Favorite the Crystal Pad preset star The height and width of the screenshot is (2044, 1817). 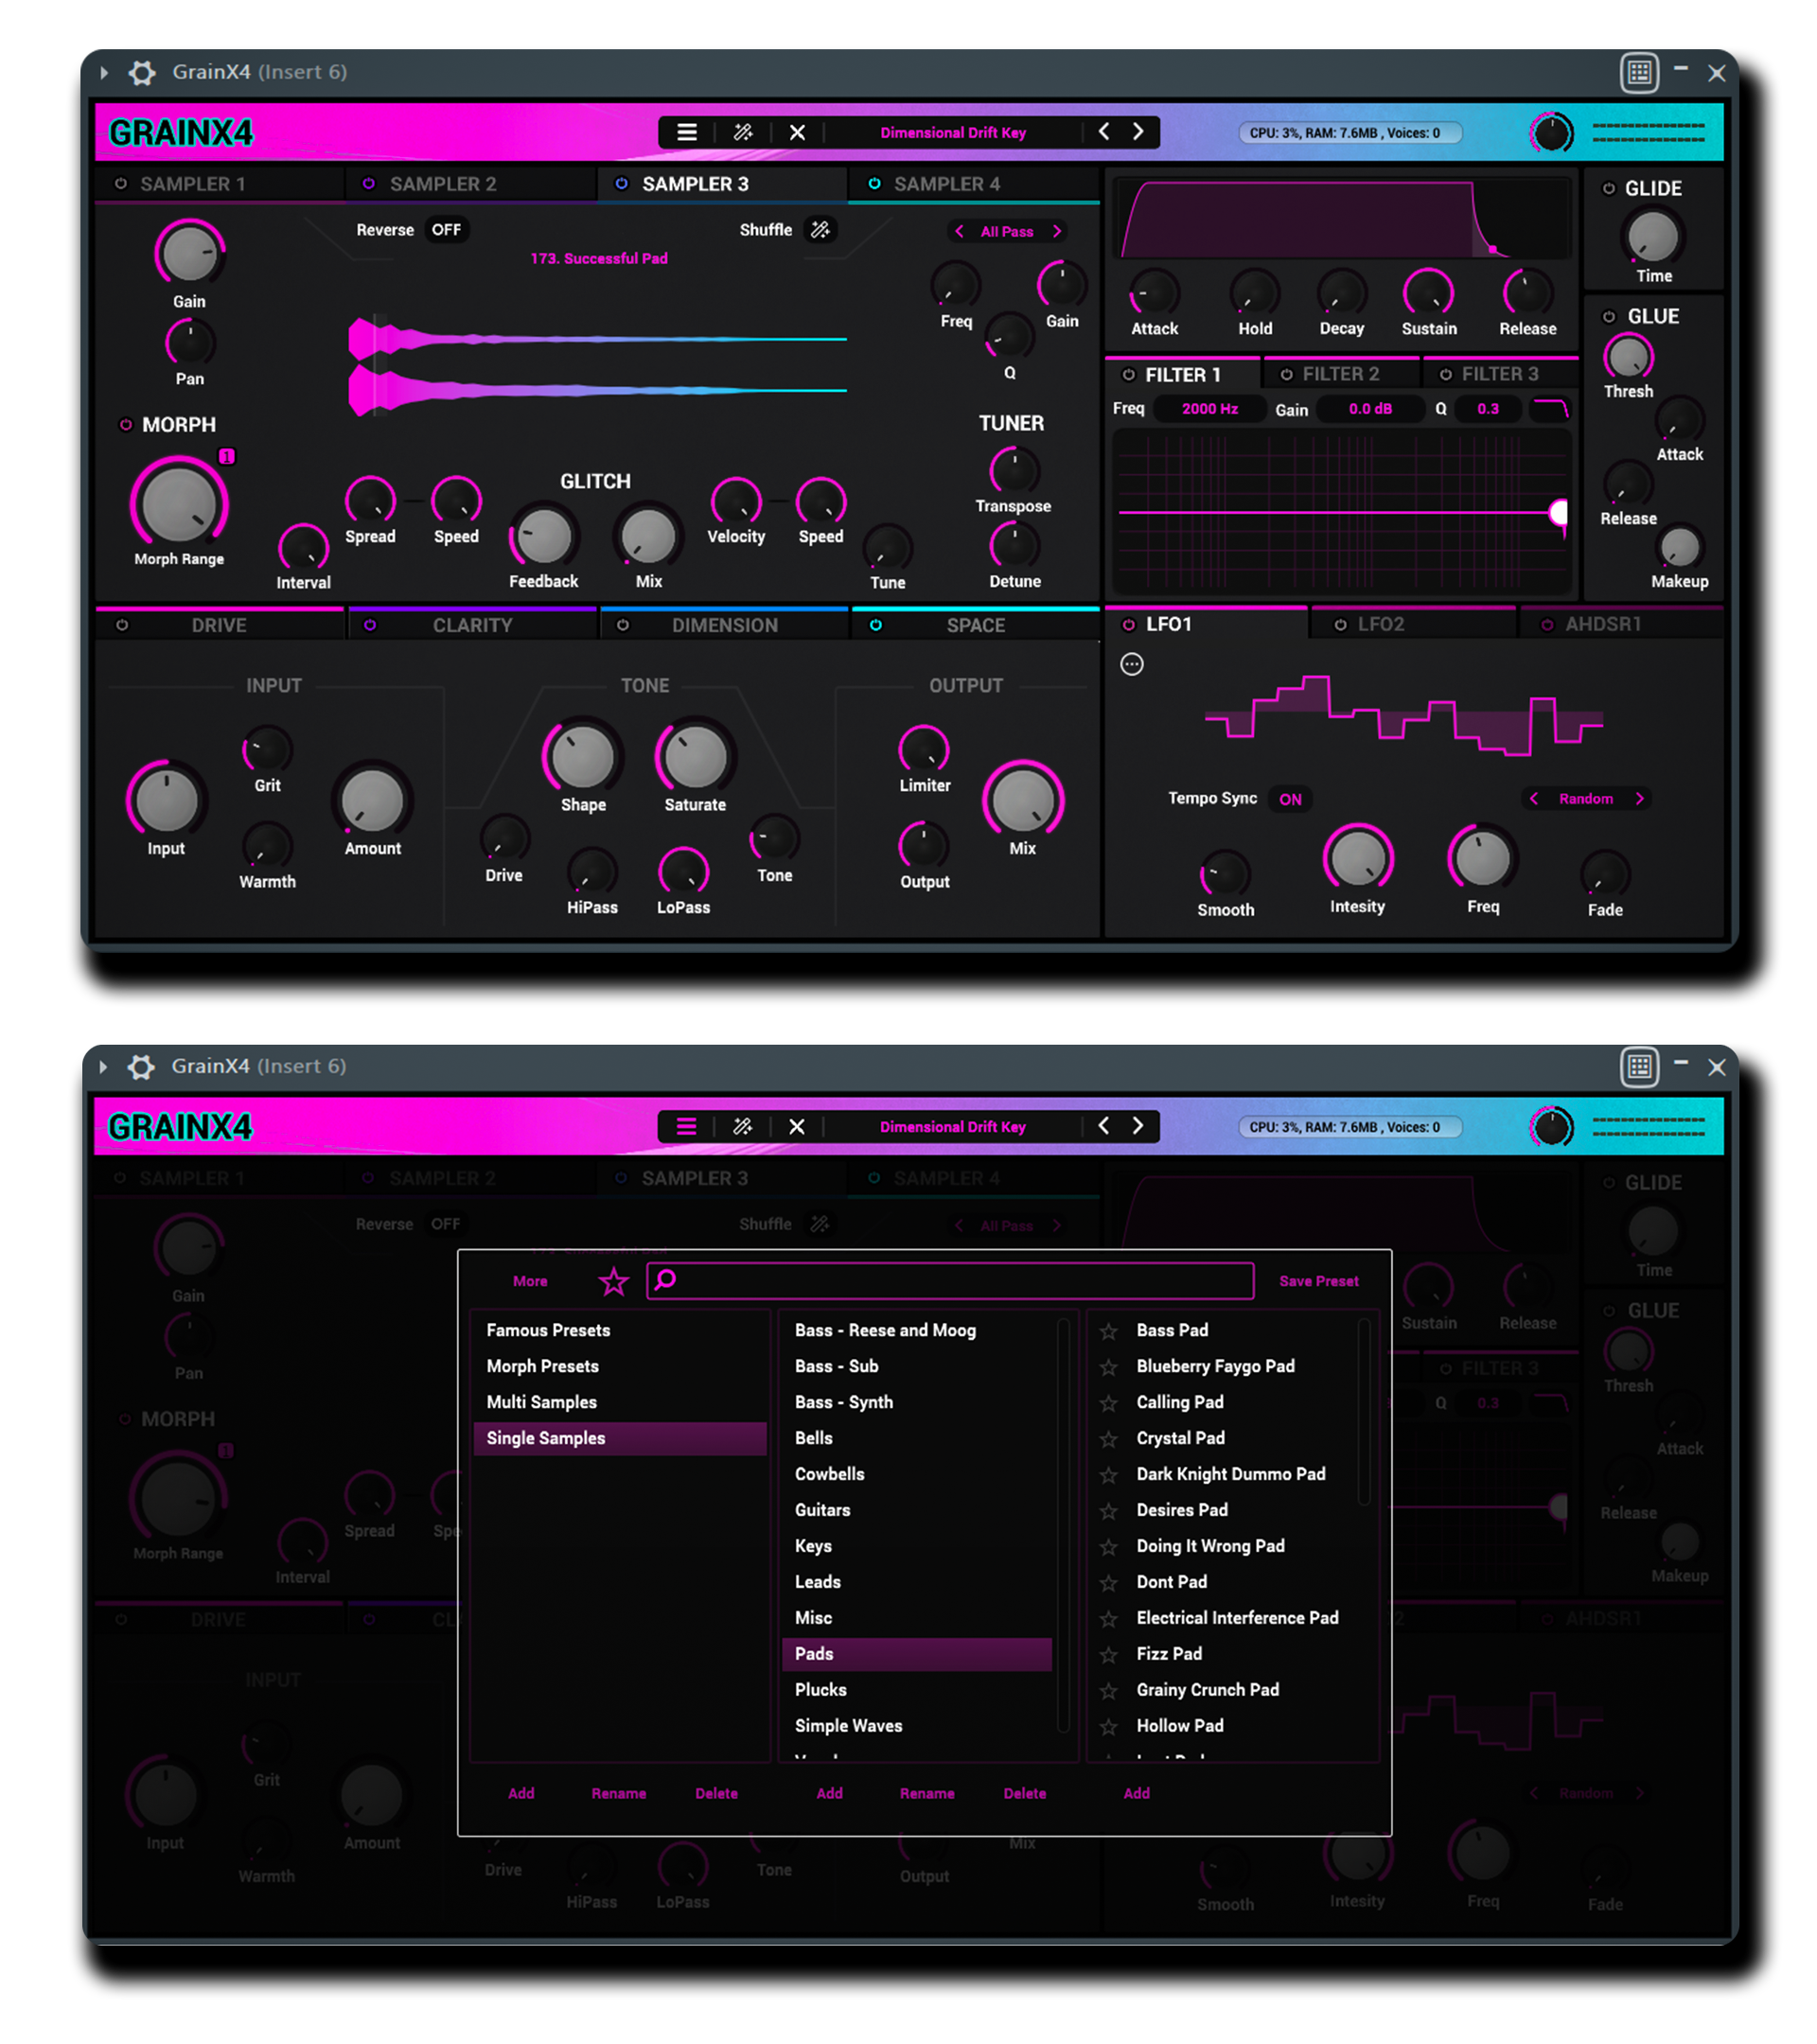click(x=1108, y=1439)
